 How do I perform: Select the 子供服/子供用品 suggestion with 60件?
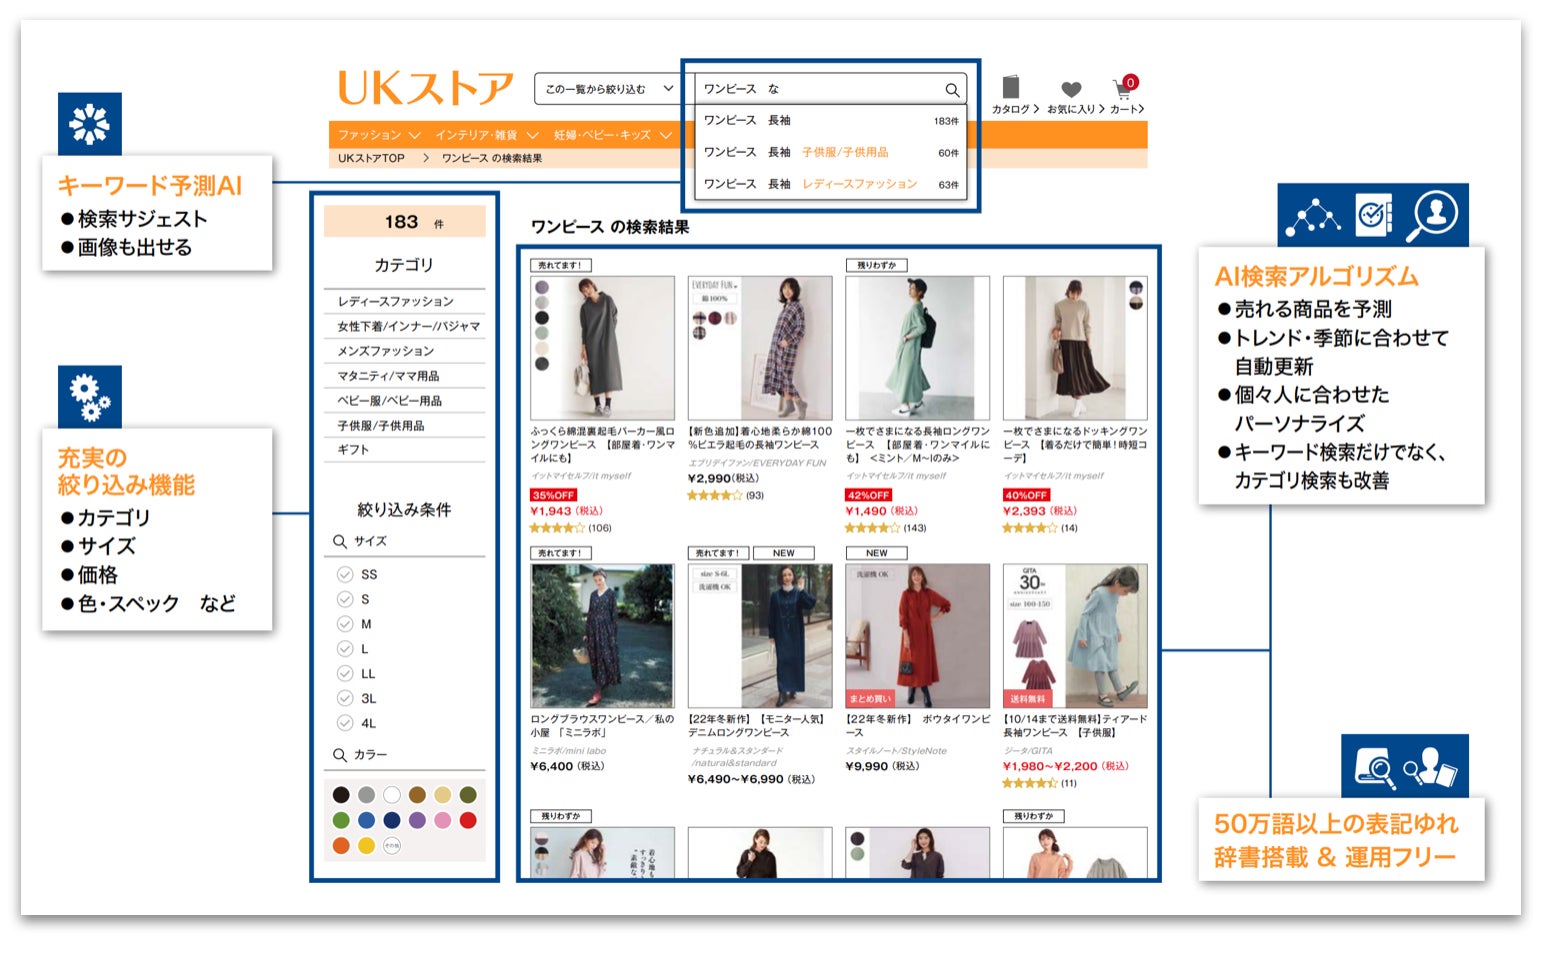831,152
